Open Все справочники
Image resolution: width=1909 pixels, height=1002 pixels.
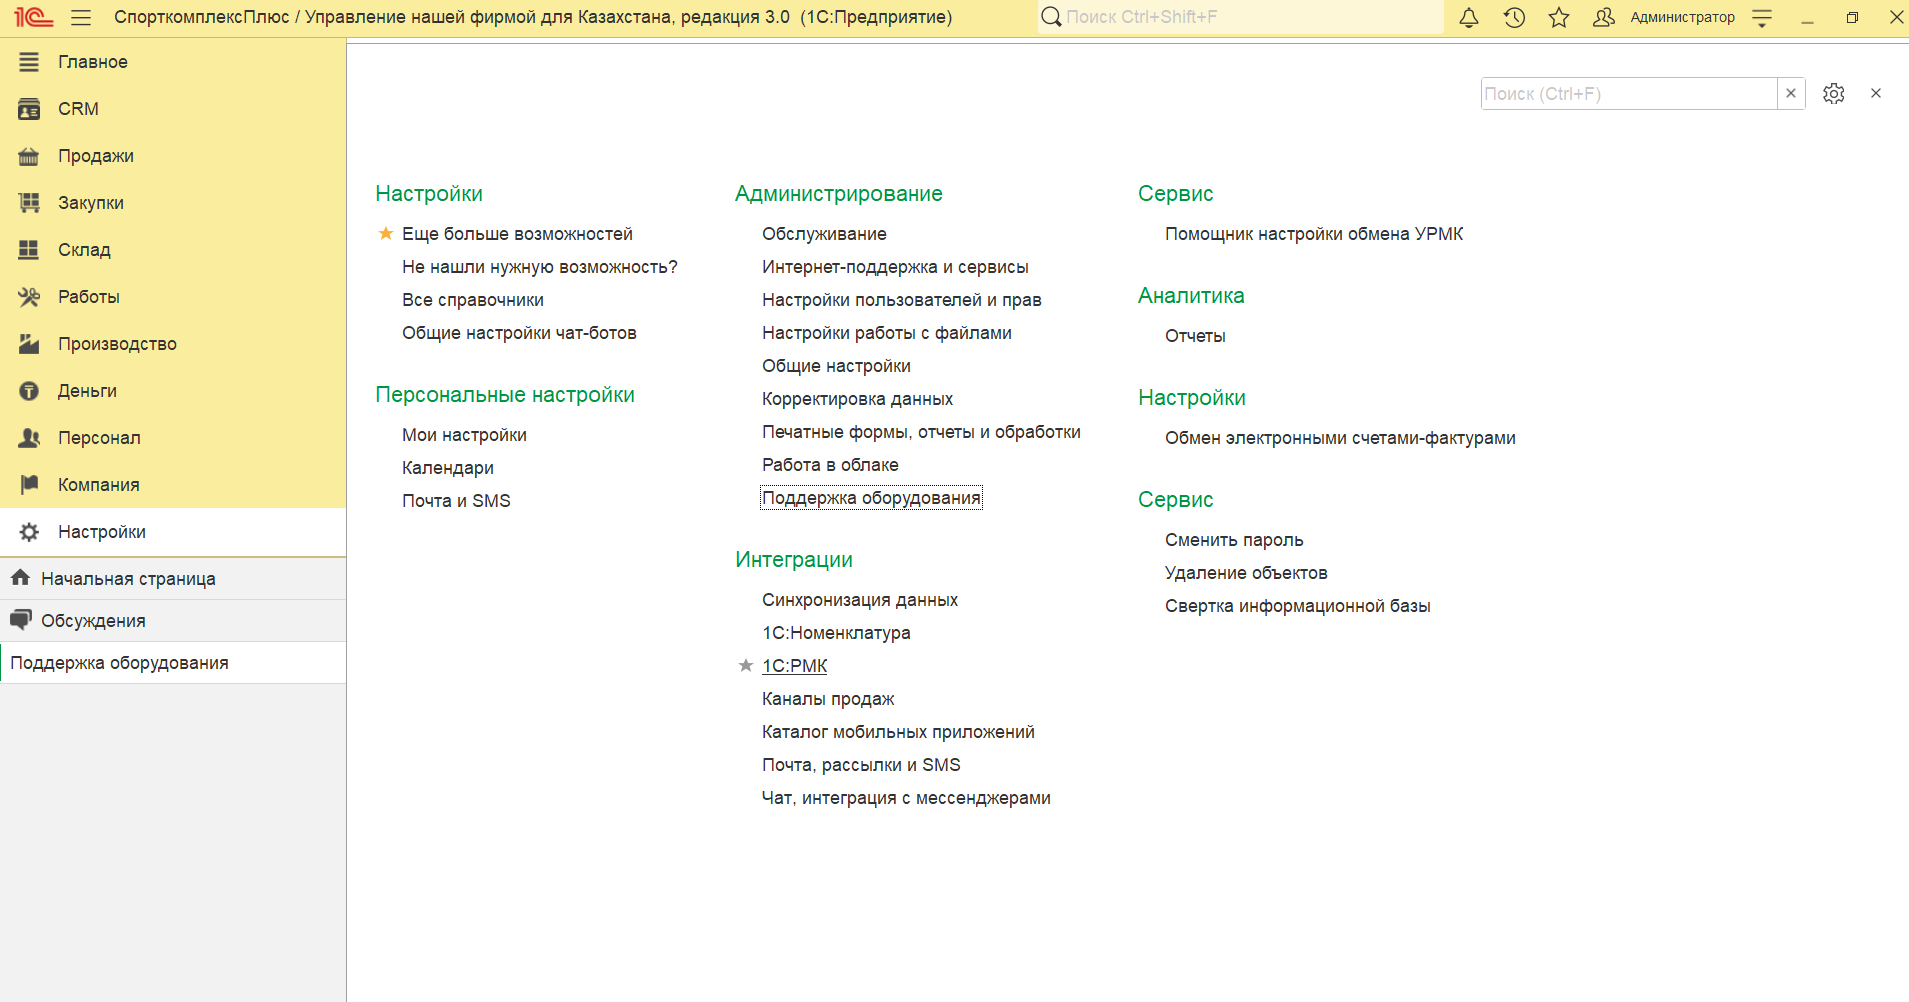pos(473,300)
